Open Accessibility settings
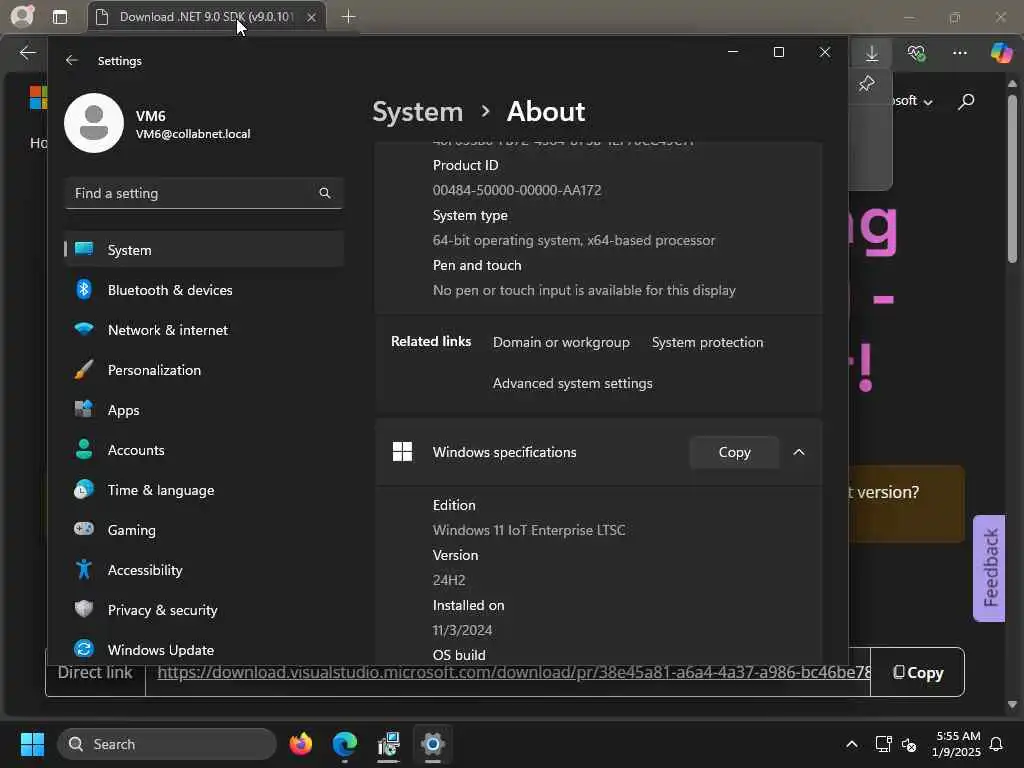1024x768 pixels. pyautogui.click(x=204, y=569)
